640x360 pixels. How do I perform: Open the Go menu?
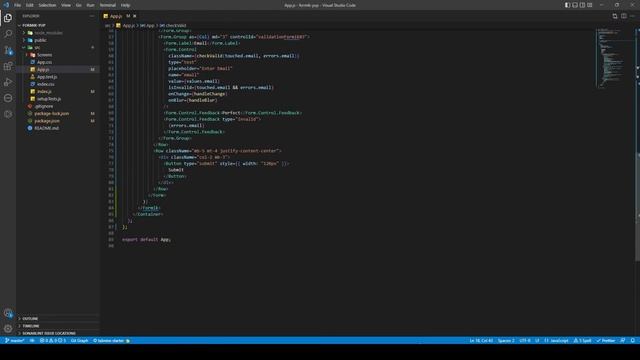click(x=78, y=5)
